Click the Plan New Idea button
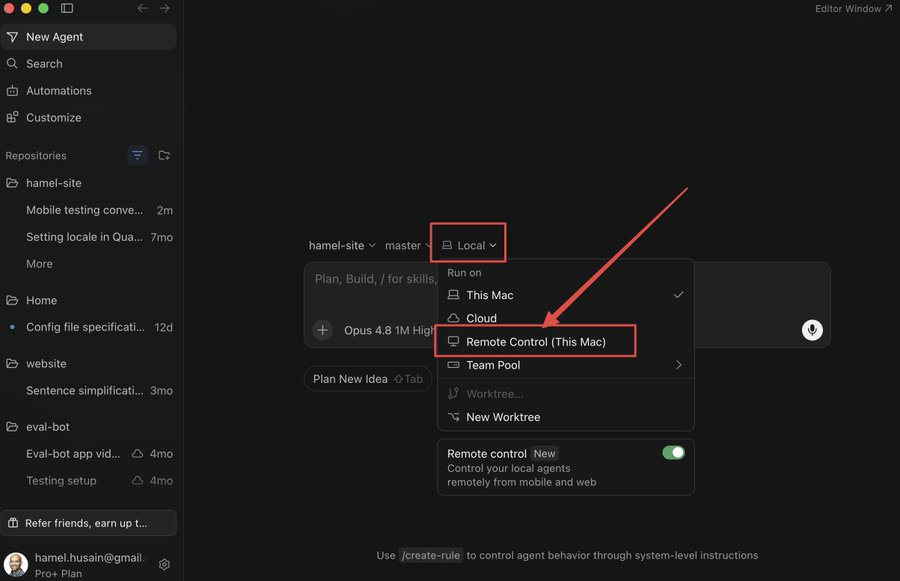 click(367, 379)
